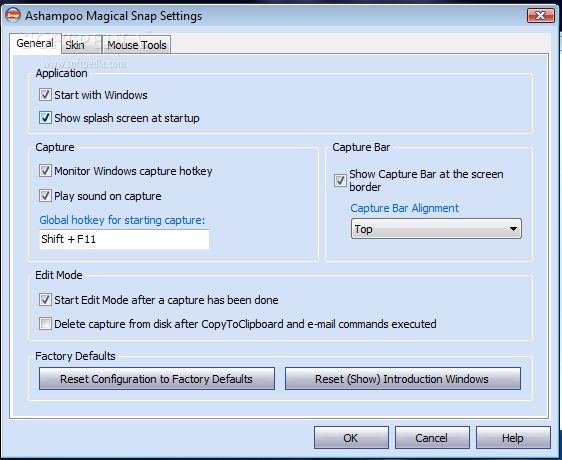
Task: Enable Delete capture from disk option
Action: (x=45, y=324)
